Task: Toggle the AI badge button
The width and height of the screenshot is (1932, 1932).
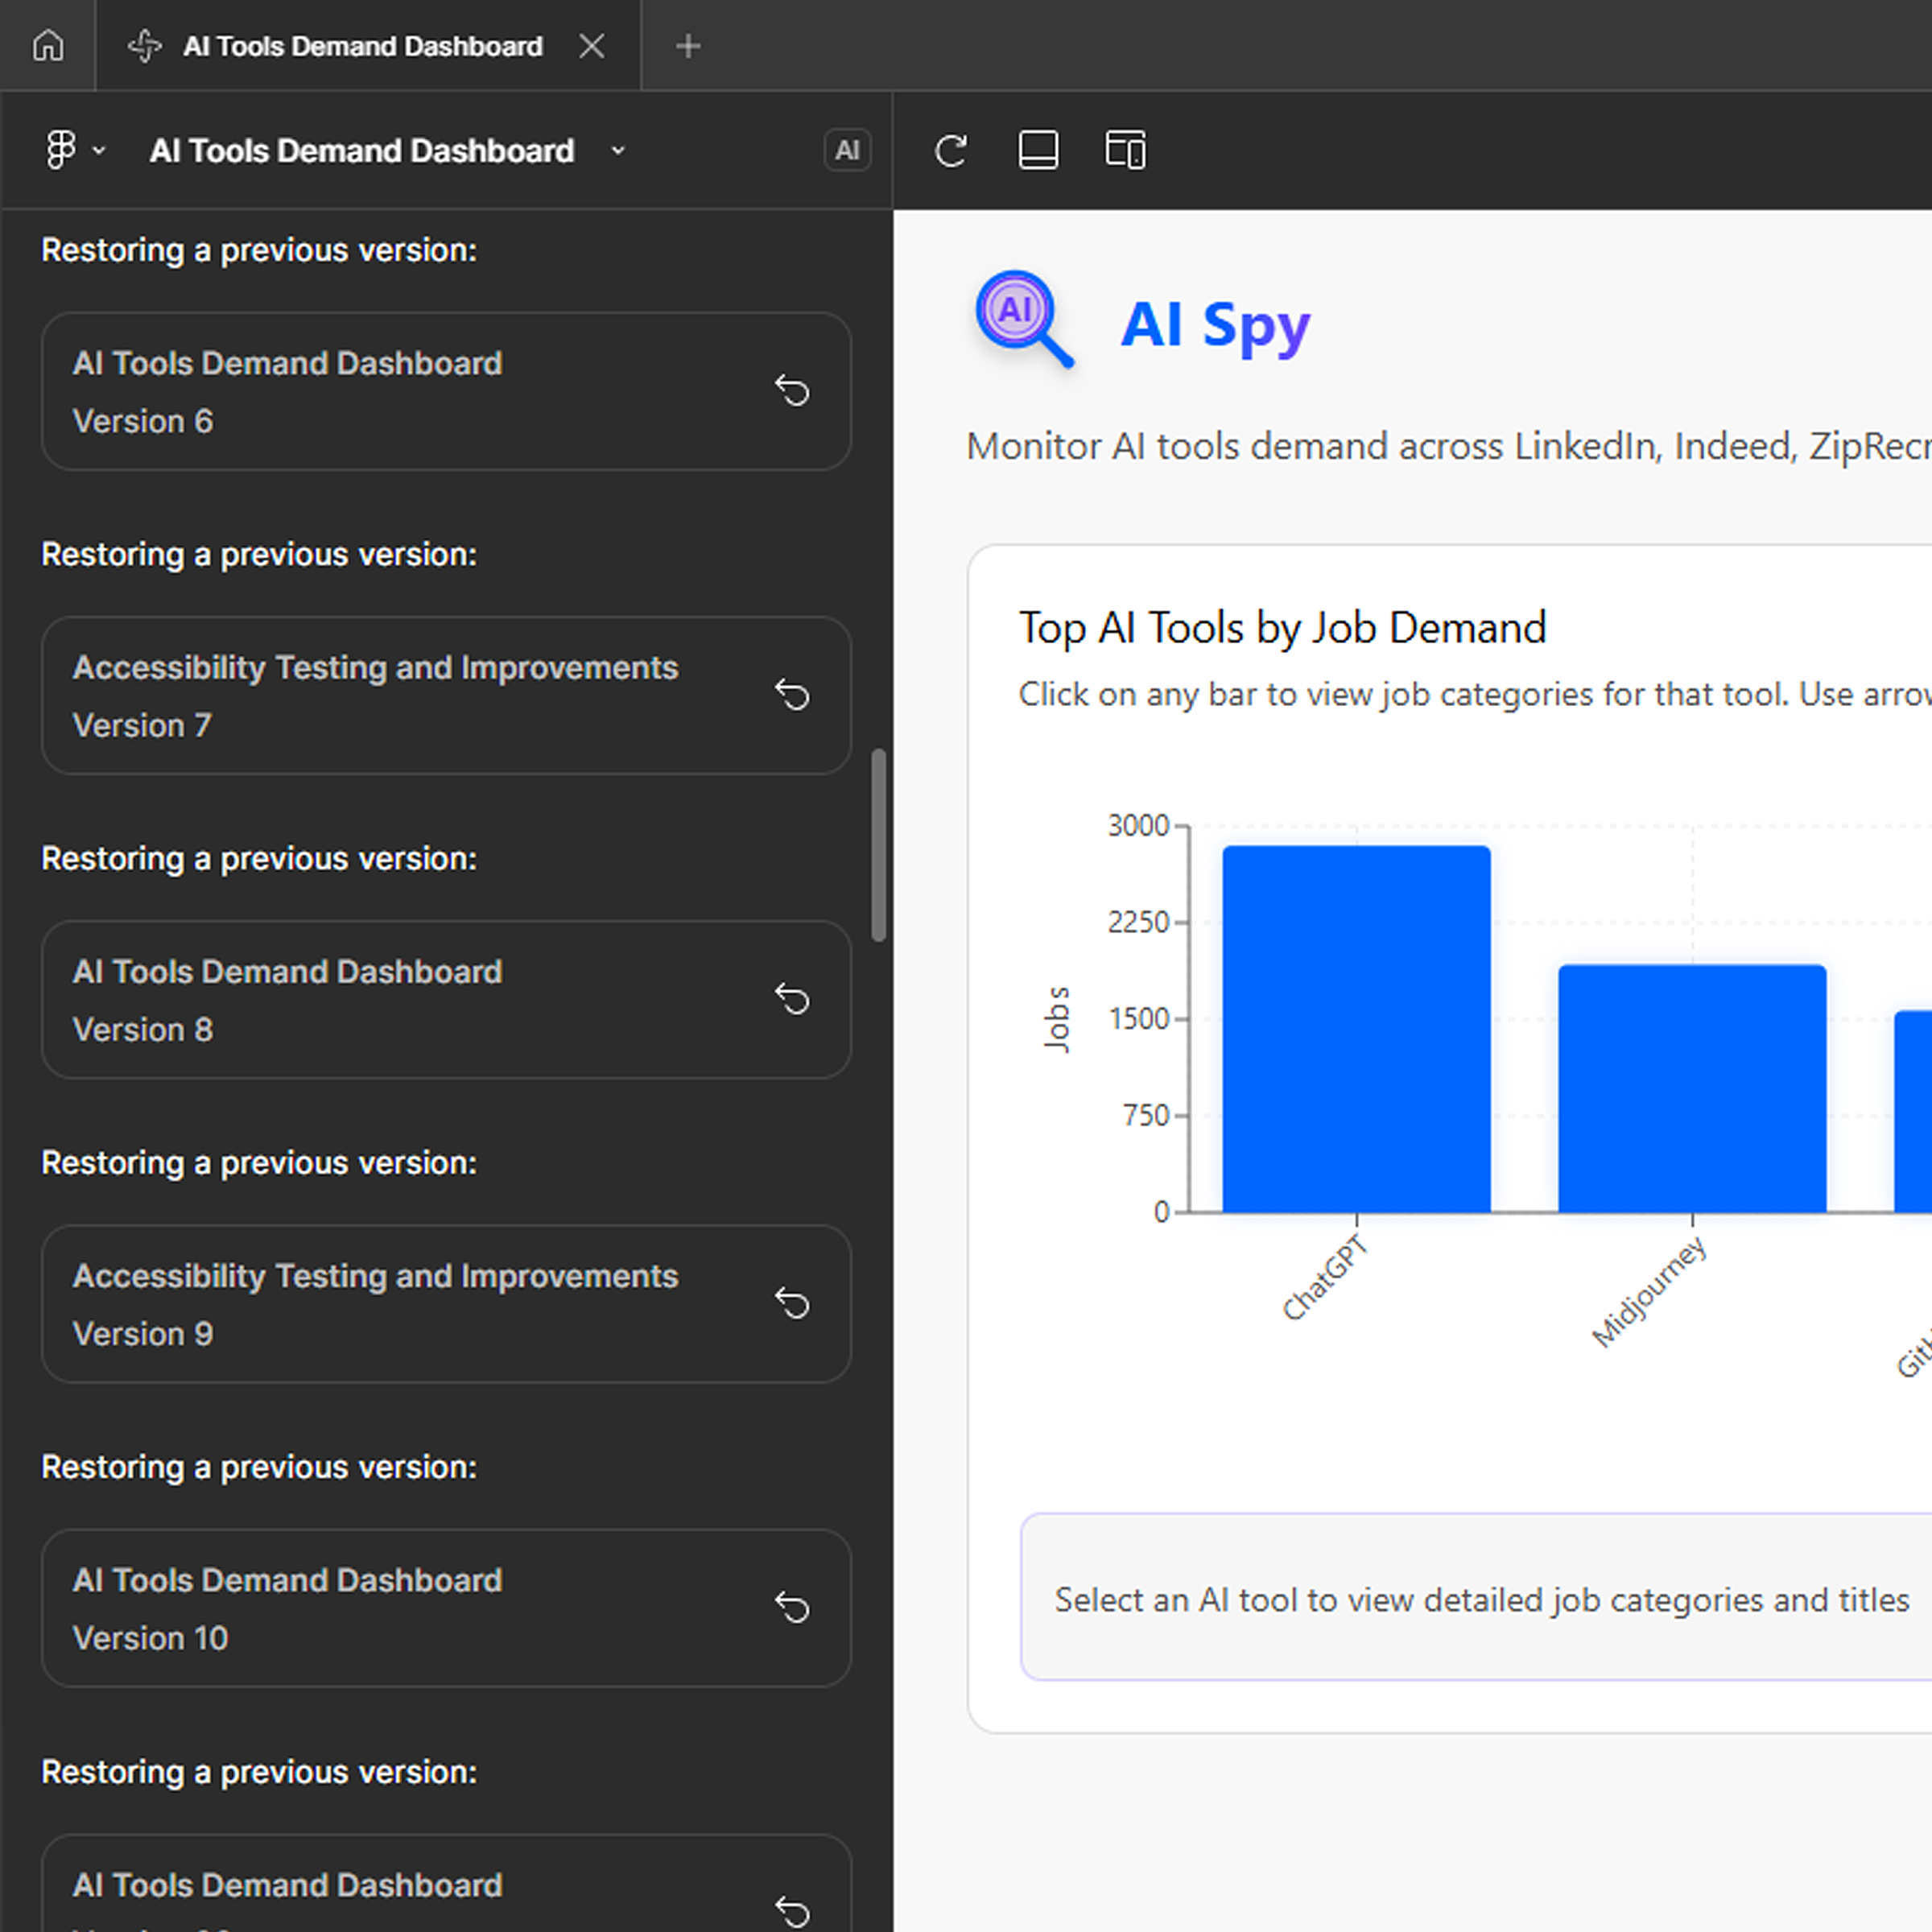Action: pos(847,151)
